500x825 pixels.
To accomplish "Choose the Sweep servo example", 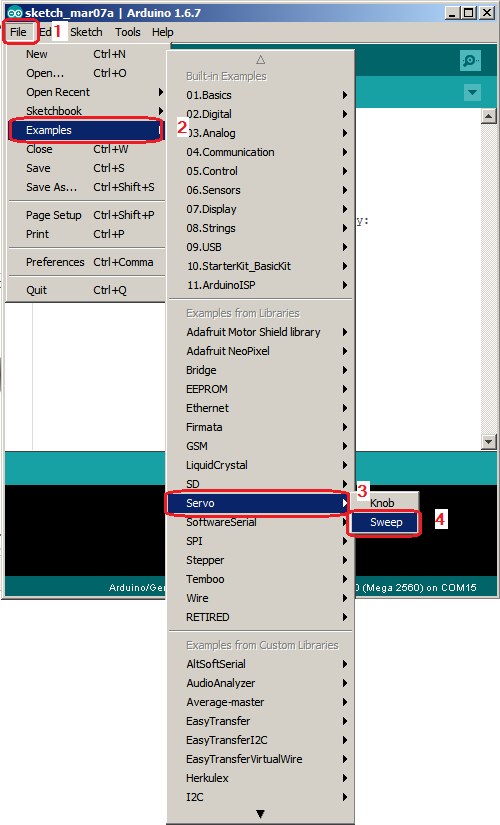I will pos(385,522).
